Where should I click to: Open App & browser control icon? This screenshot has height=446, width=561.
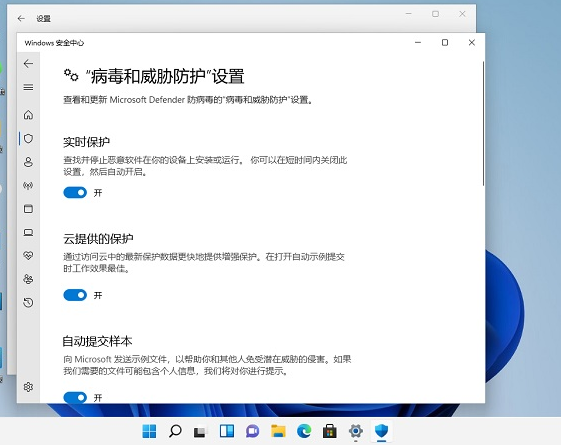pyautogui.click(x=28, y=209)
